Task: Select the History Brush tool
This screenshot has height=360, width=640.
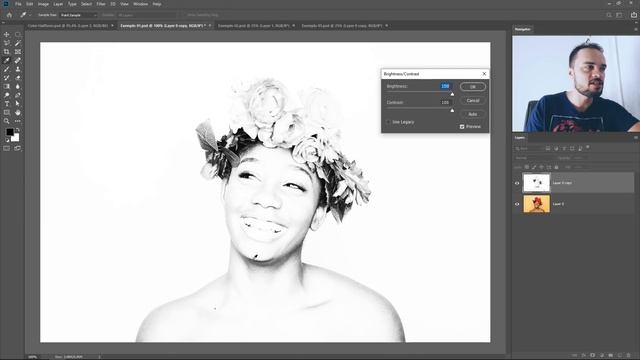Action: tap(7, 78)
